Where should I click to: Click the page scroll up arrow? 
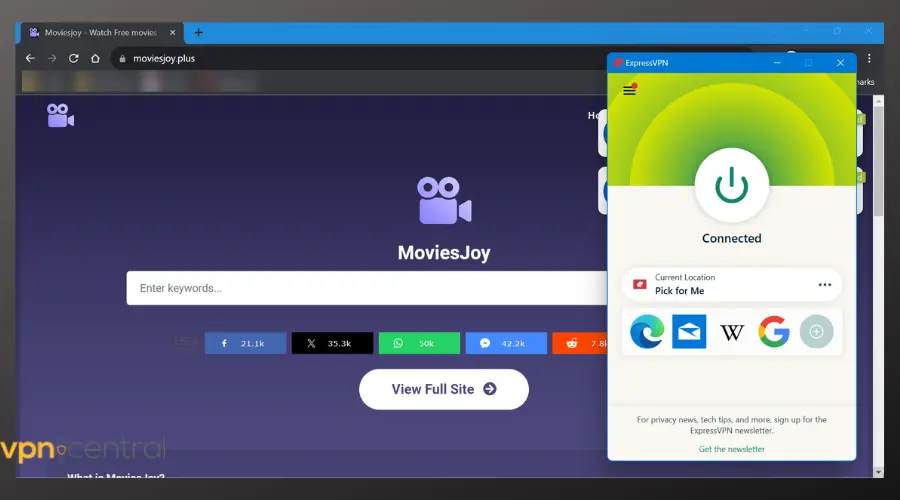878,101
